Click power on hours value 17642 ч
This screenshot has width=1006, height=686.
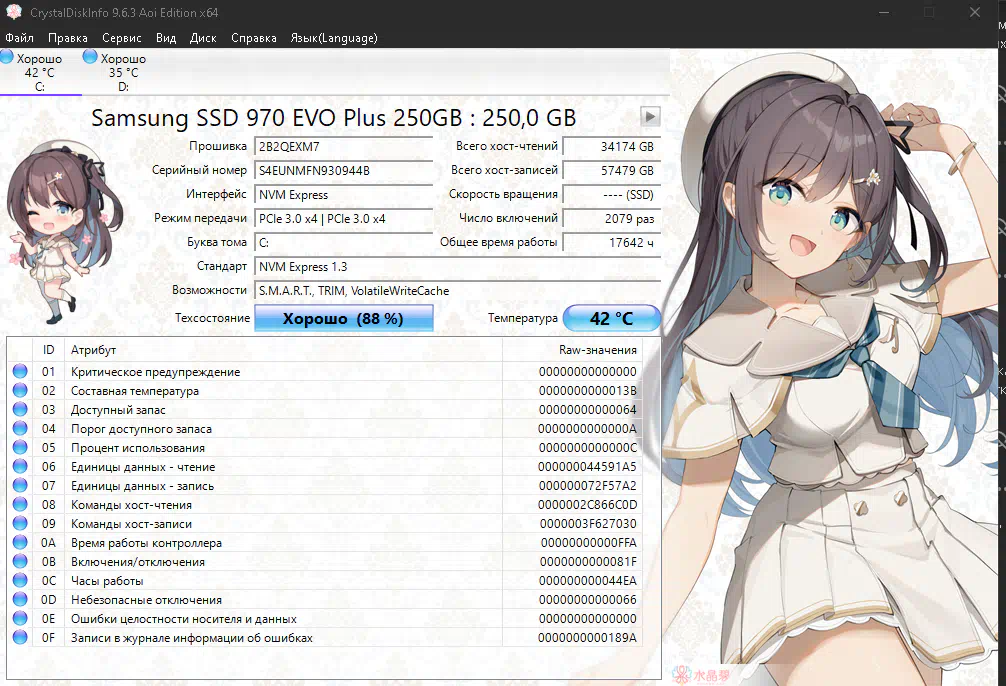coord(611,243)
